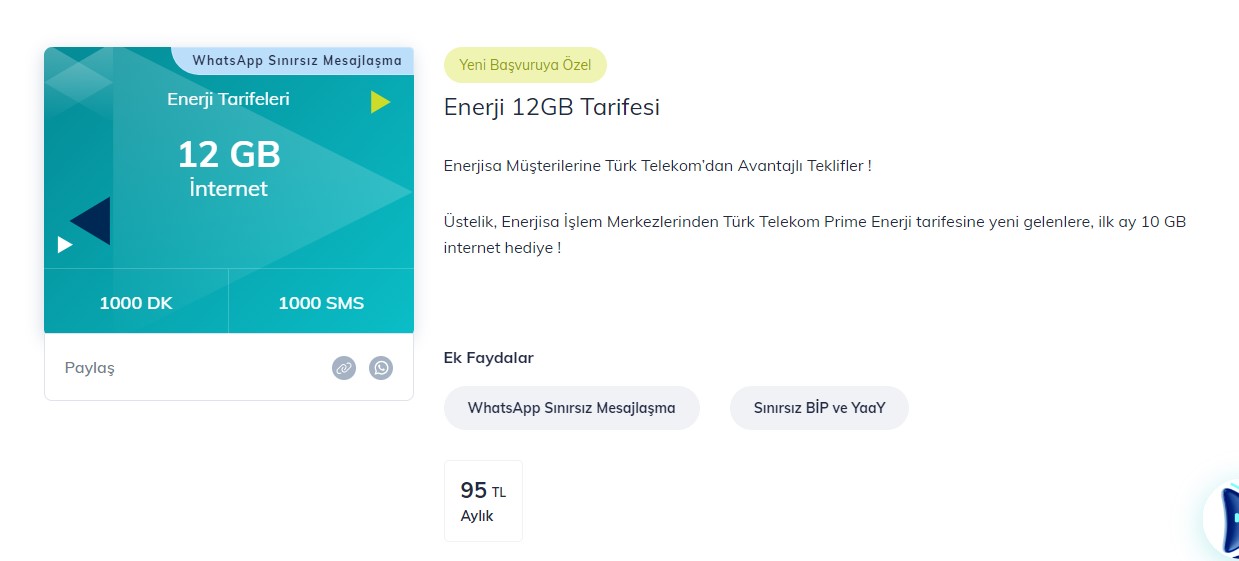Click the Enerji Tarifeleri card heading
The height and width of the screenshot is (561, 1239).
pos(229,99)
